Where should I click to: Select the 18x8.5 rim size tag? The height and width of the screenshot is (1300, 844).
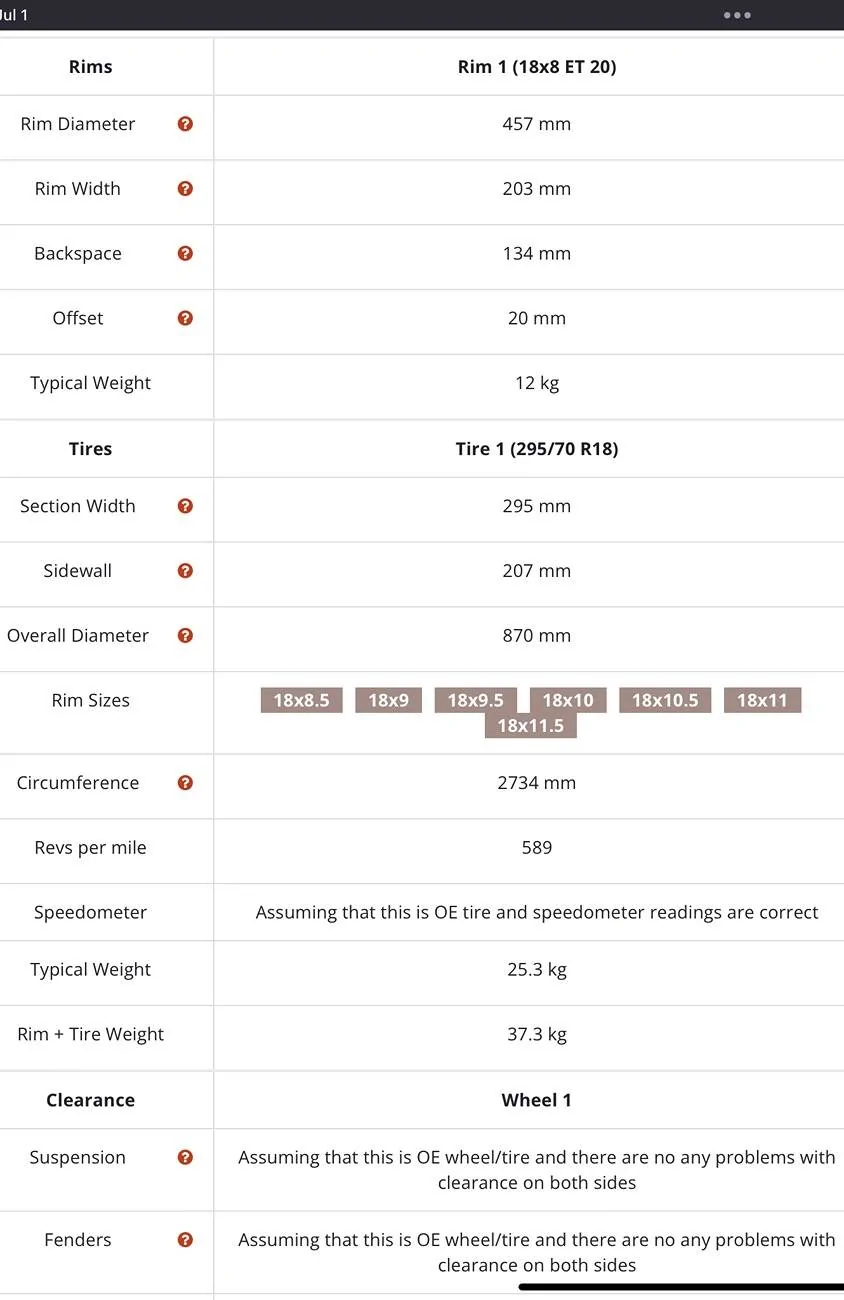[x=301, y=700]
